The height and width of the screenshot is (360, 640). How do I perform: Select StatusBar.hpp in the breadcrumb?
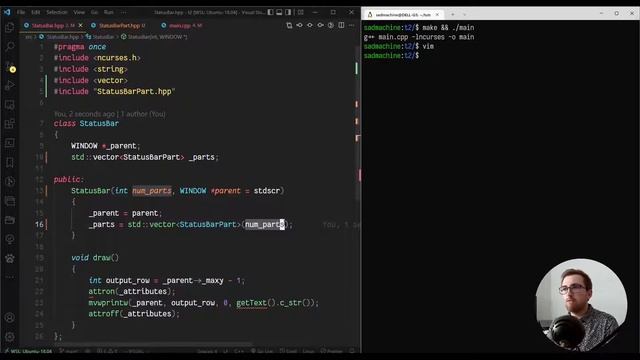click(62, 37)
